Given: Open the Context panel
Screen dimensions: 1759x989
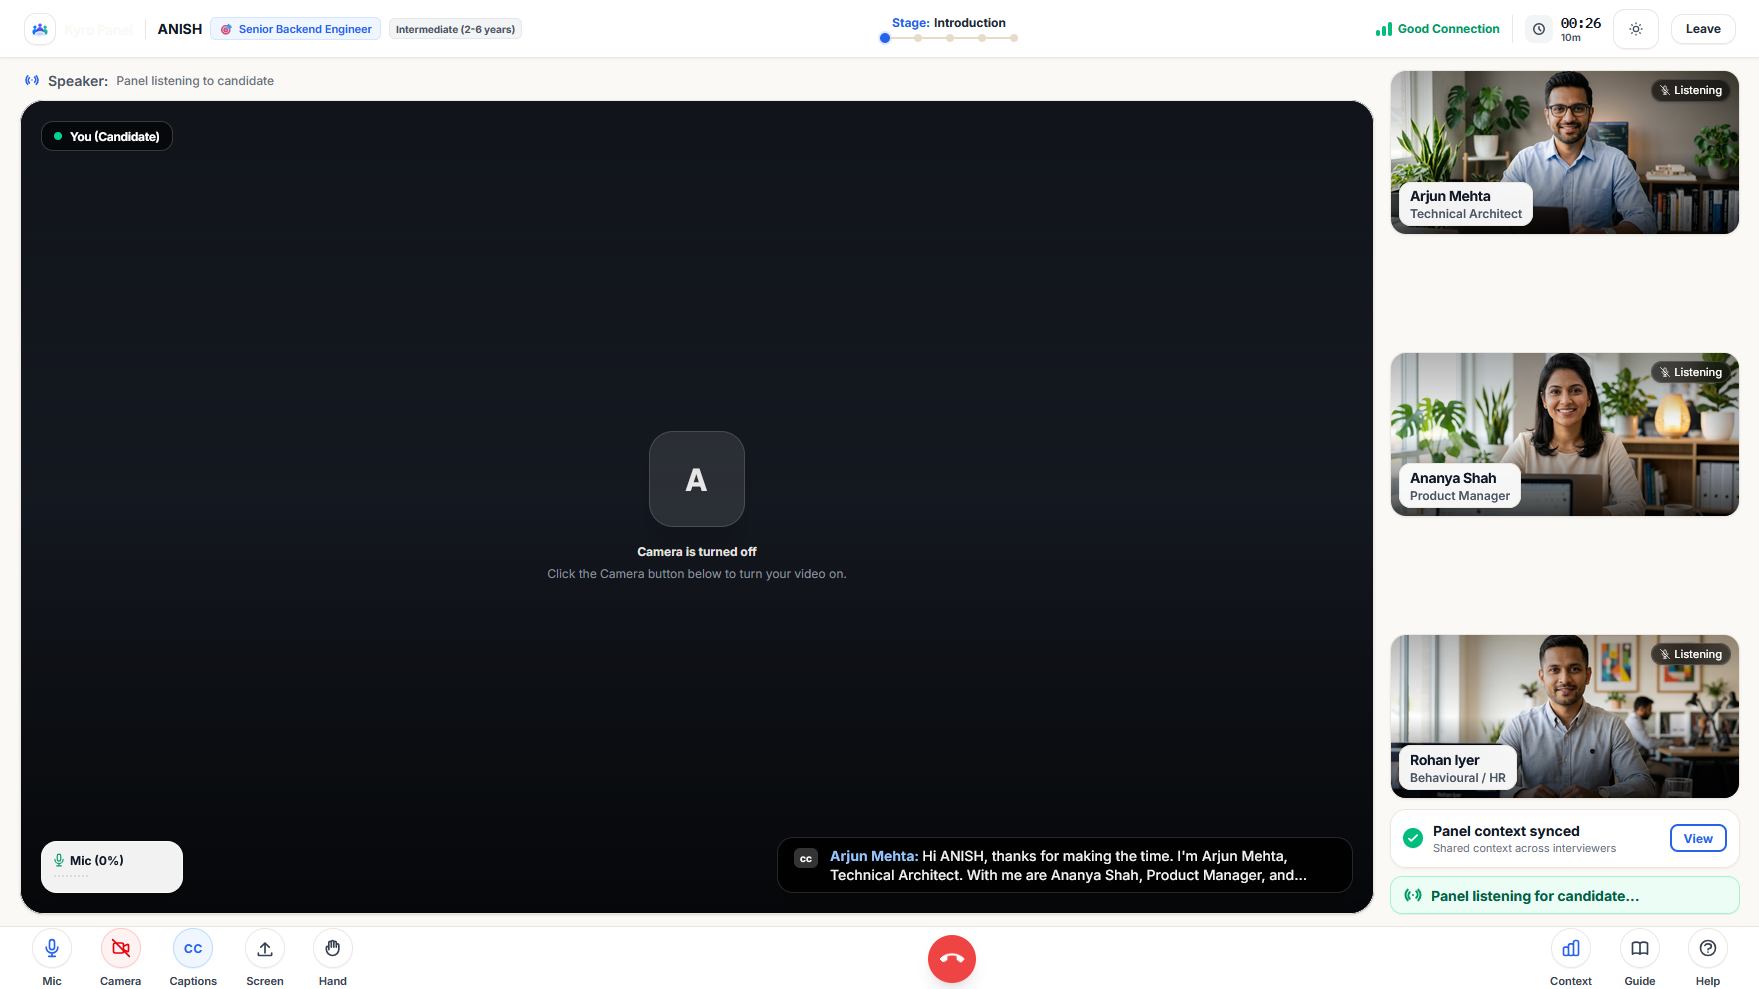Looking at the screenshot, I should (x=1571, y=948).
